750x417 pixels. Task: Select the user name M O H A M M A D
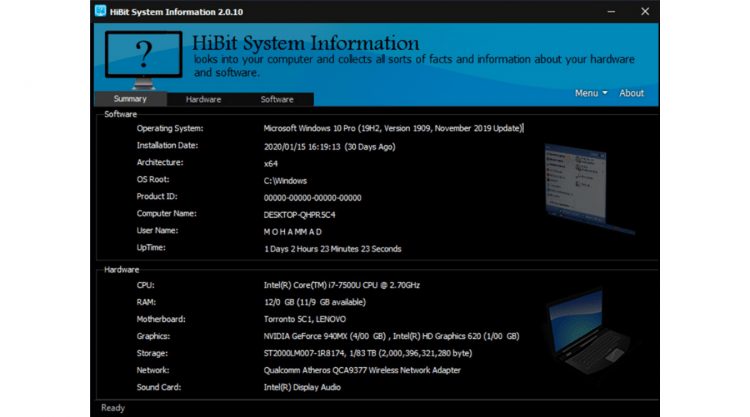pyautogui.click(x=293, y=232)
